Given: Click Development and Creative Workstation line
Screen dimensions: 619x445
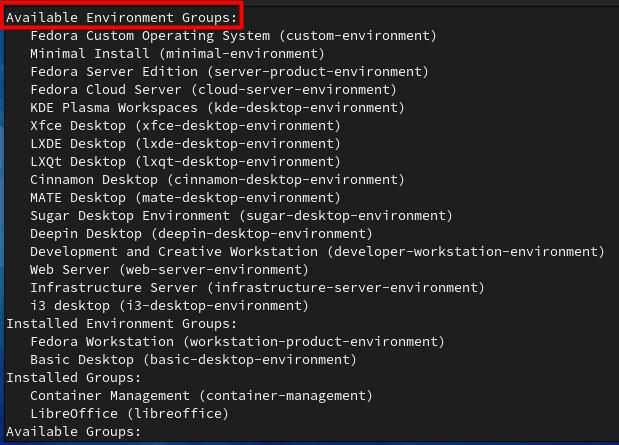Looking at the screenshot, I should point(317,251).
